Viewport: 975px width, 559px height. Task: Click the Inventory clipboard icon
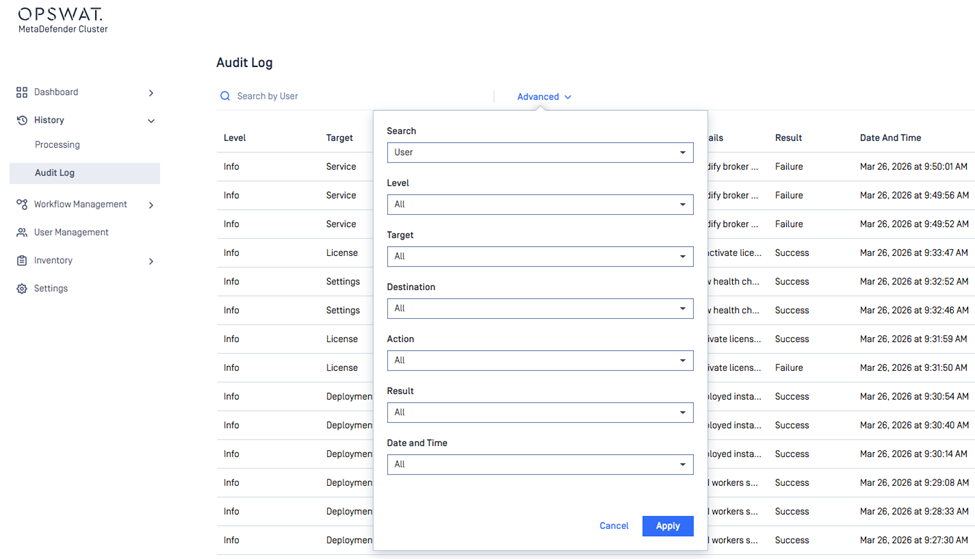coord(22,260)
